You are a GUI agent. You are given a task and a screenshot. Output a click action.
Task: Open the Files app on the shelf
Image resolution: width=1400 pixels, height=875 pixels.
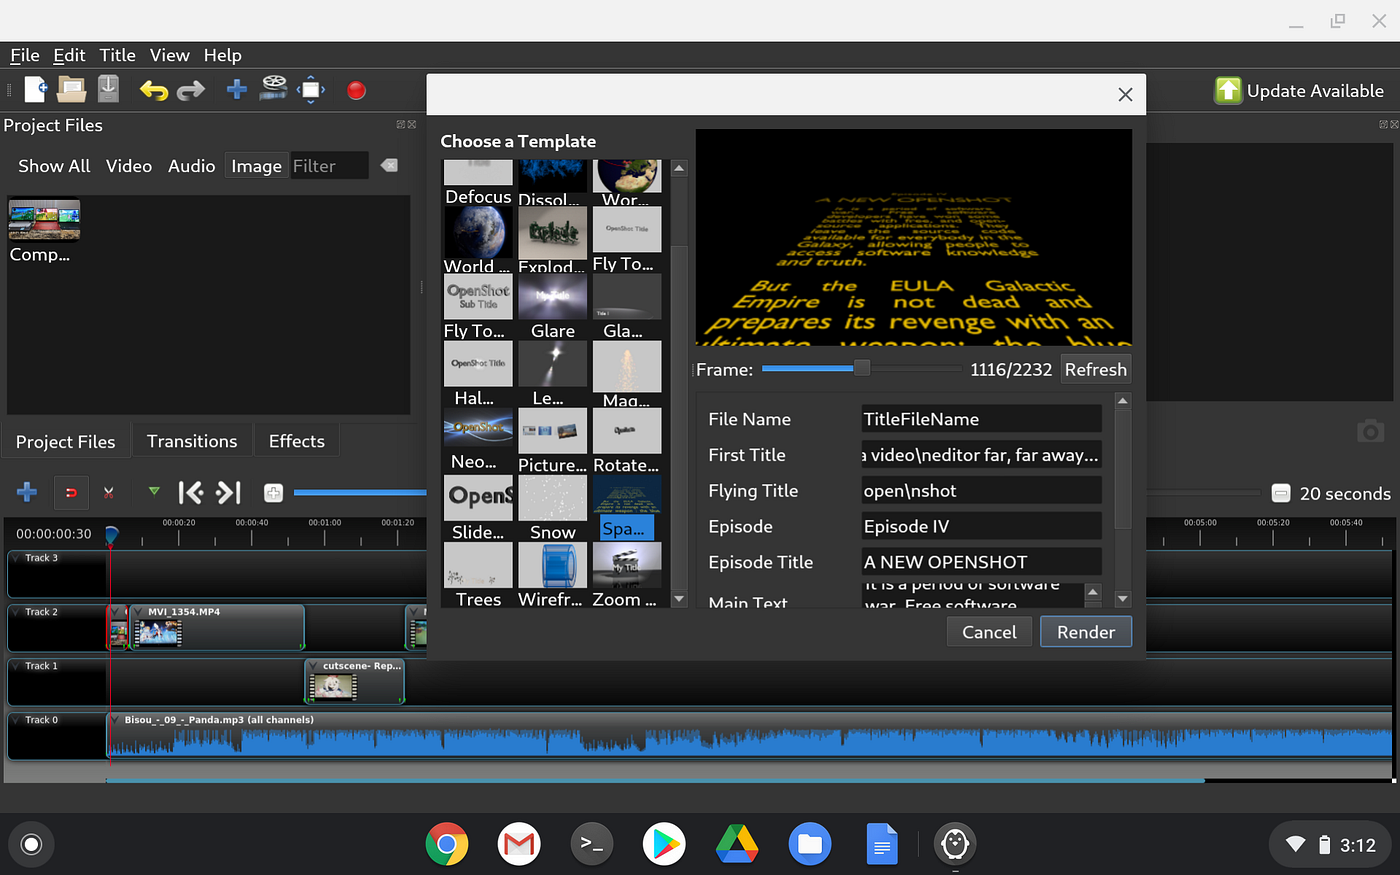pyautogui.click(x=810, y=845)
